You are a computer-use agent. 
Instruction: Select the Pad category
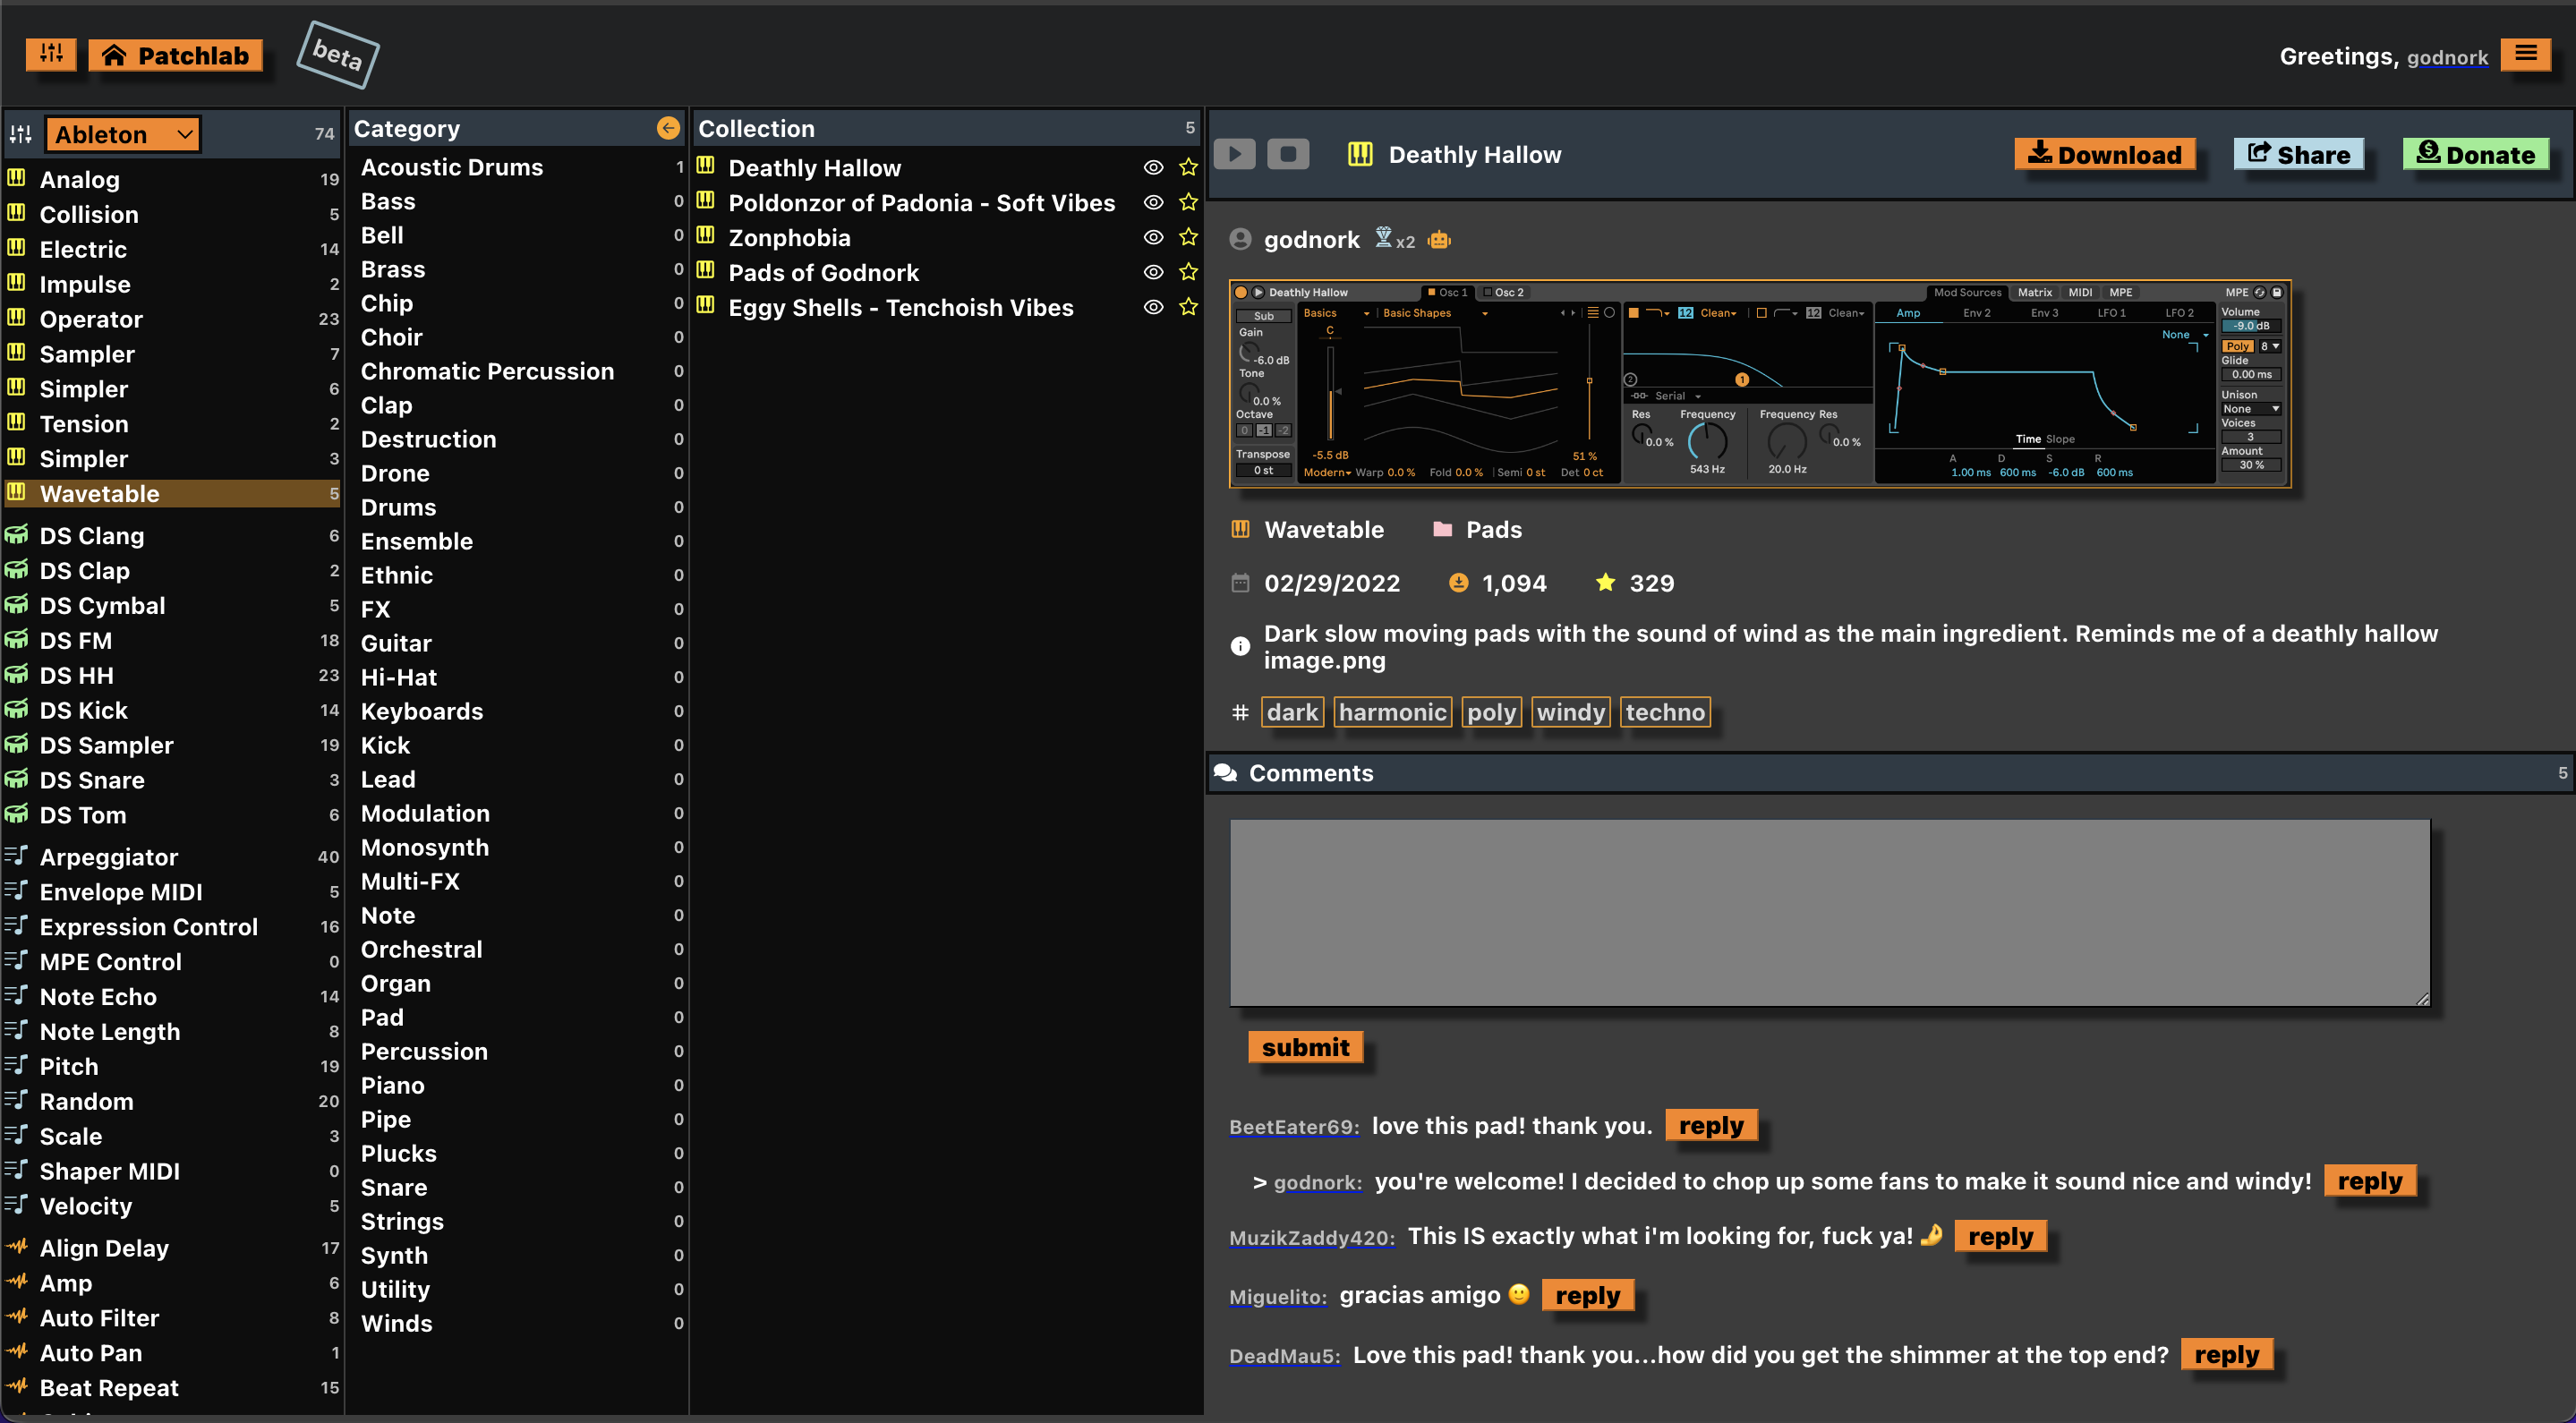[382, 1017]
